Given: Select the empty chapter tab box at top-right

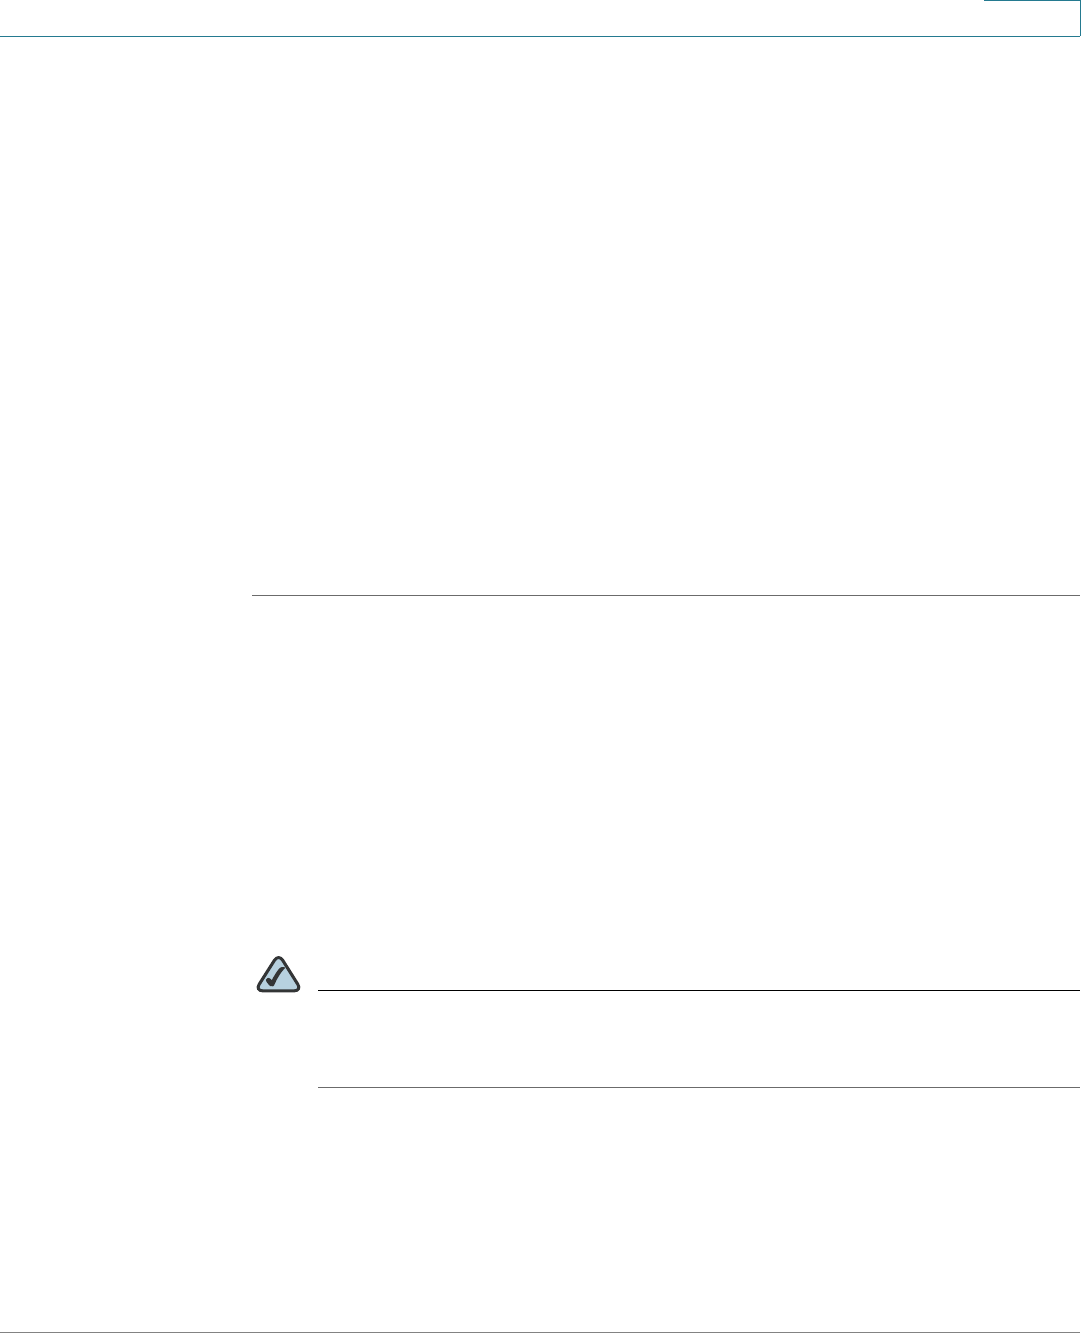Looking at the screenshot, I should [1031, 18].
